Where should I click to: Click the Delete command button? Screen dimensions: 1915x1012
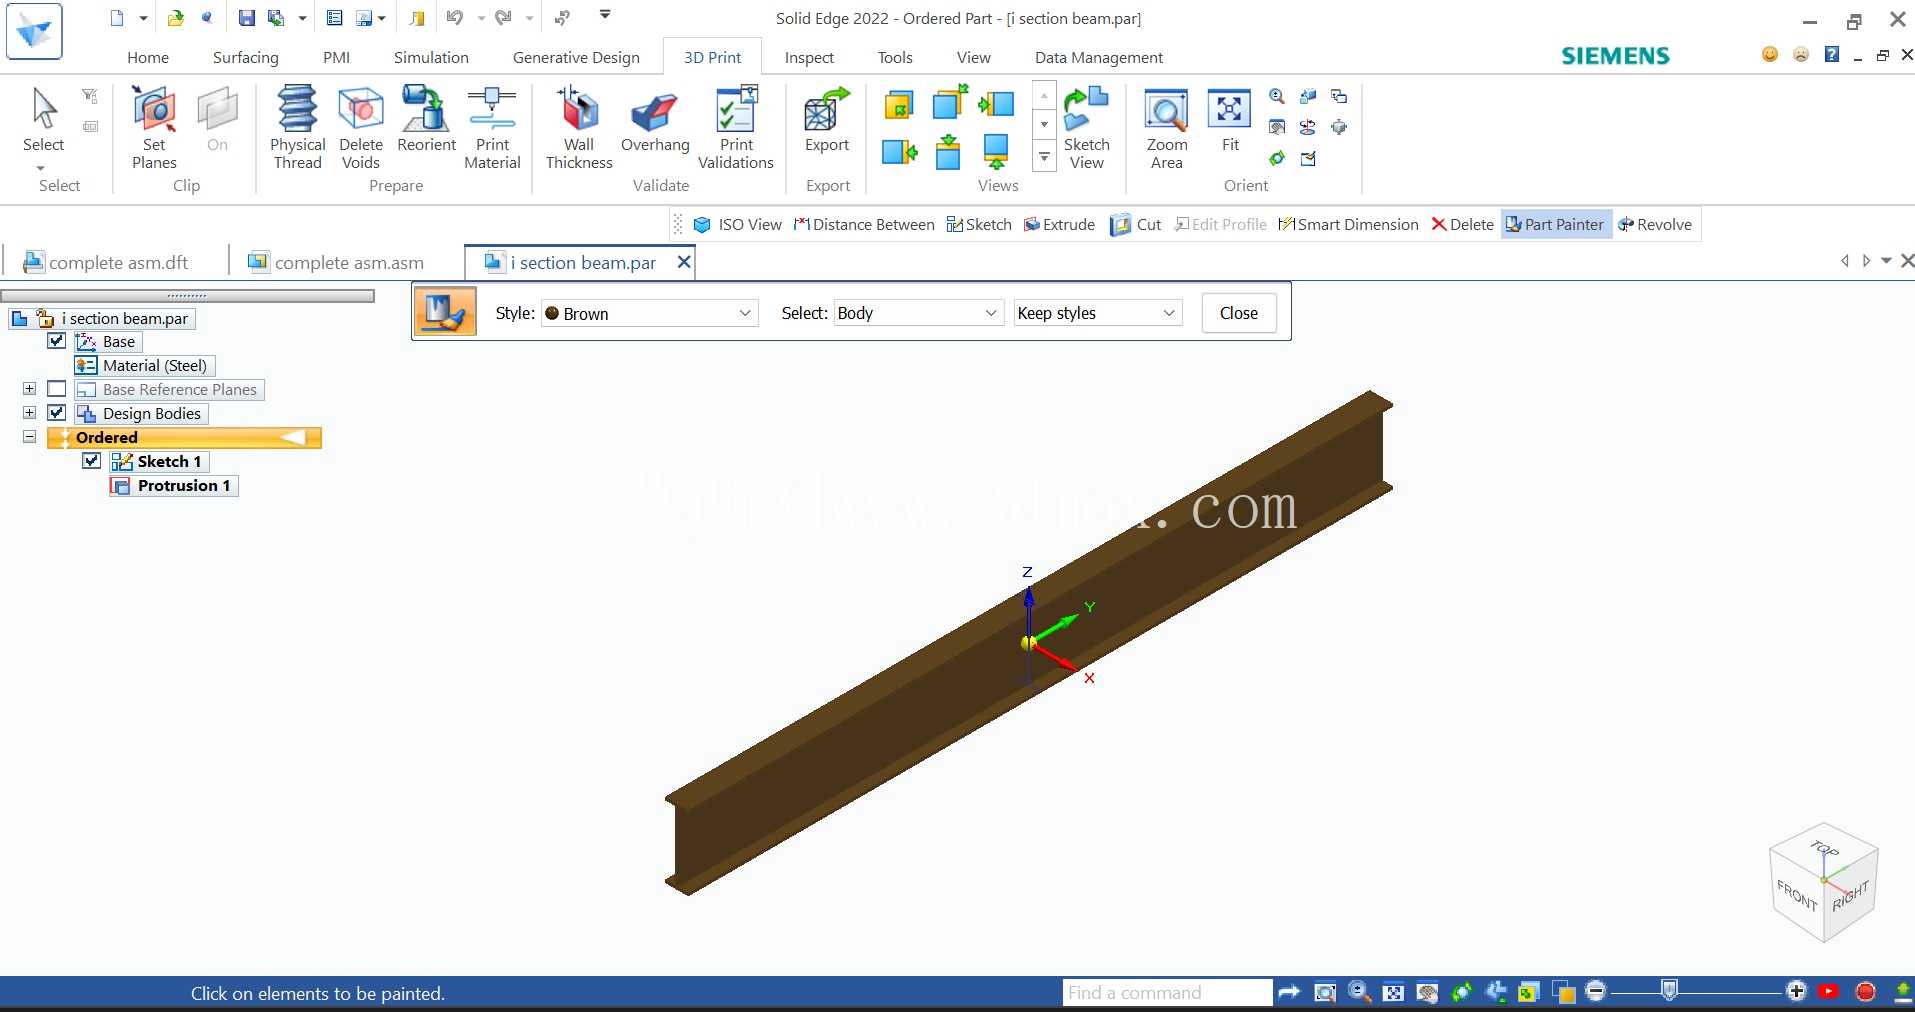point(1462,225)
